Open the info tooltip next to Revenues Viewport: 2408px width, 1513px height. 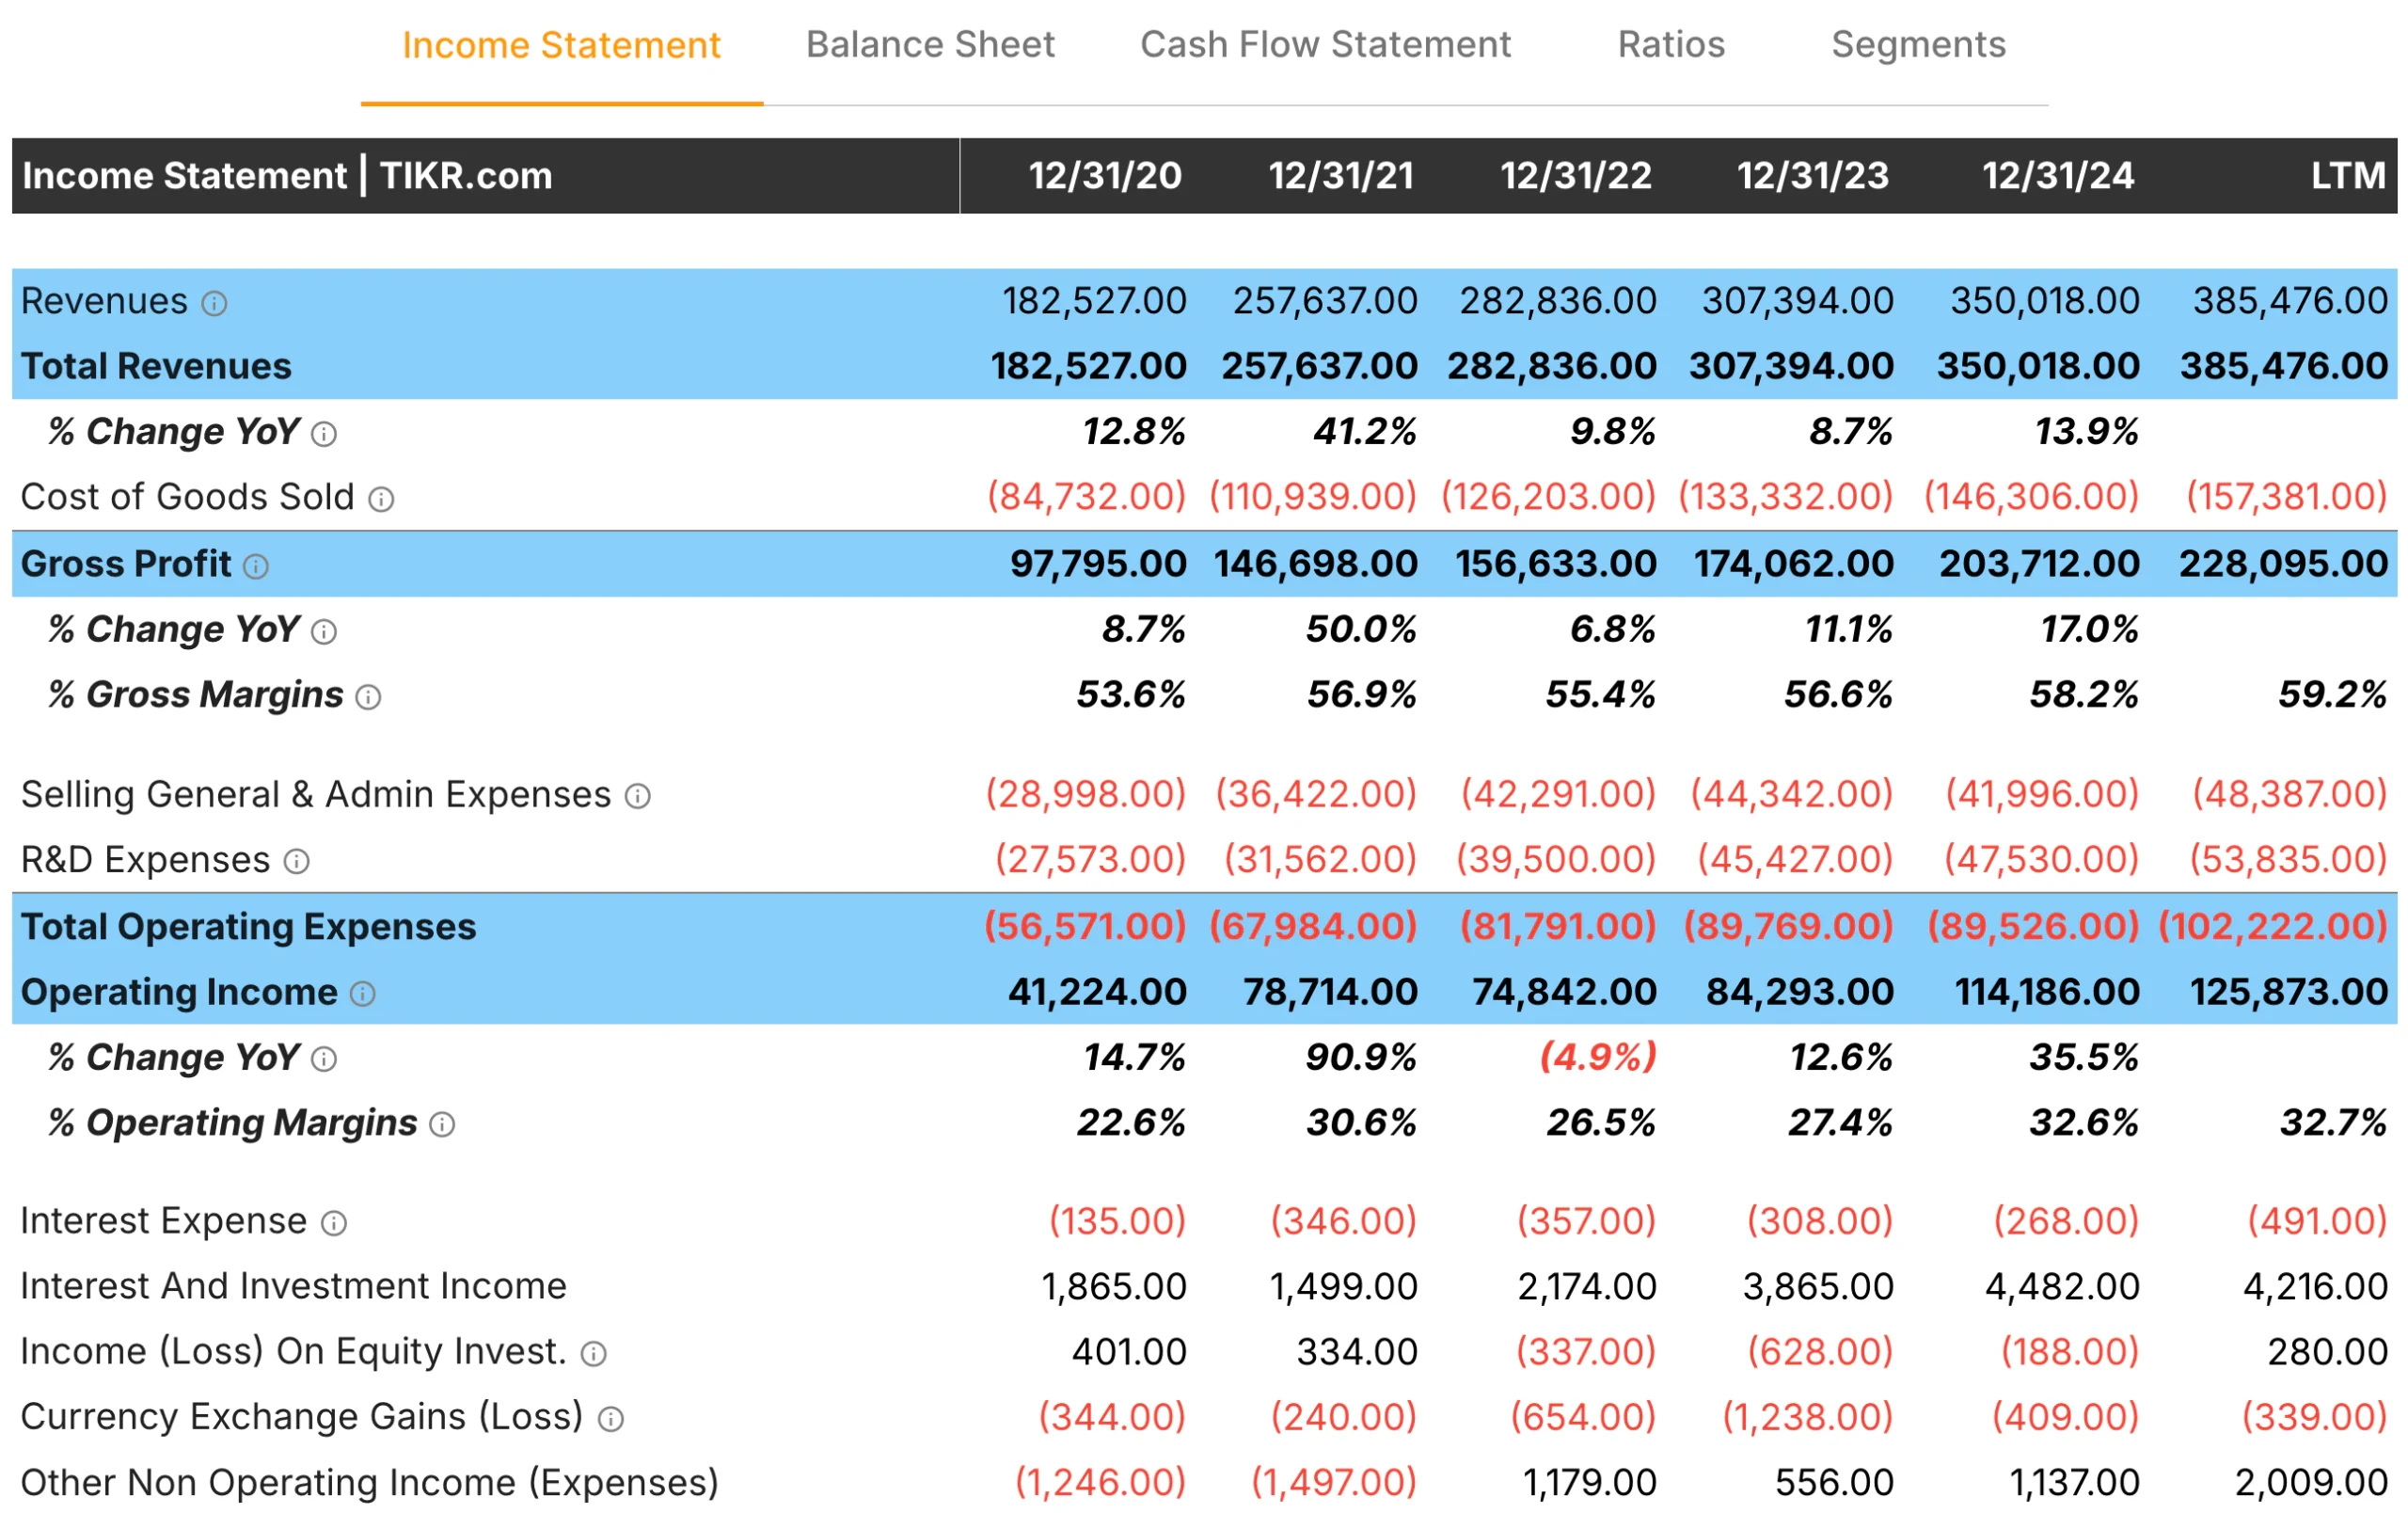(x=216, y=303)
